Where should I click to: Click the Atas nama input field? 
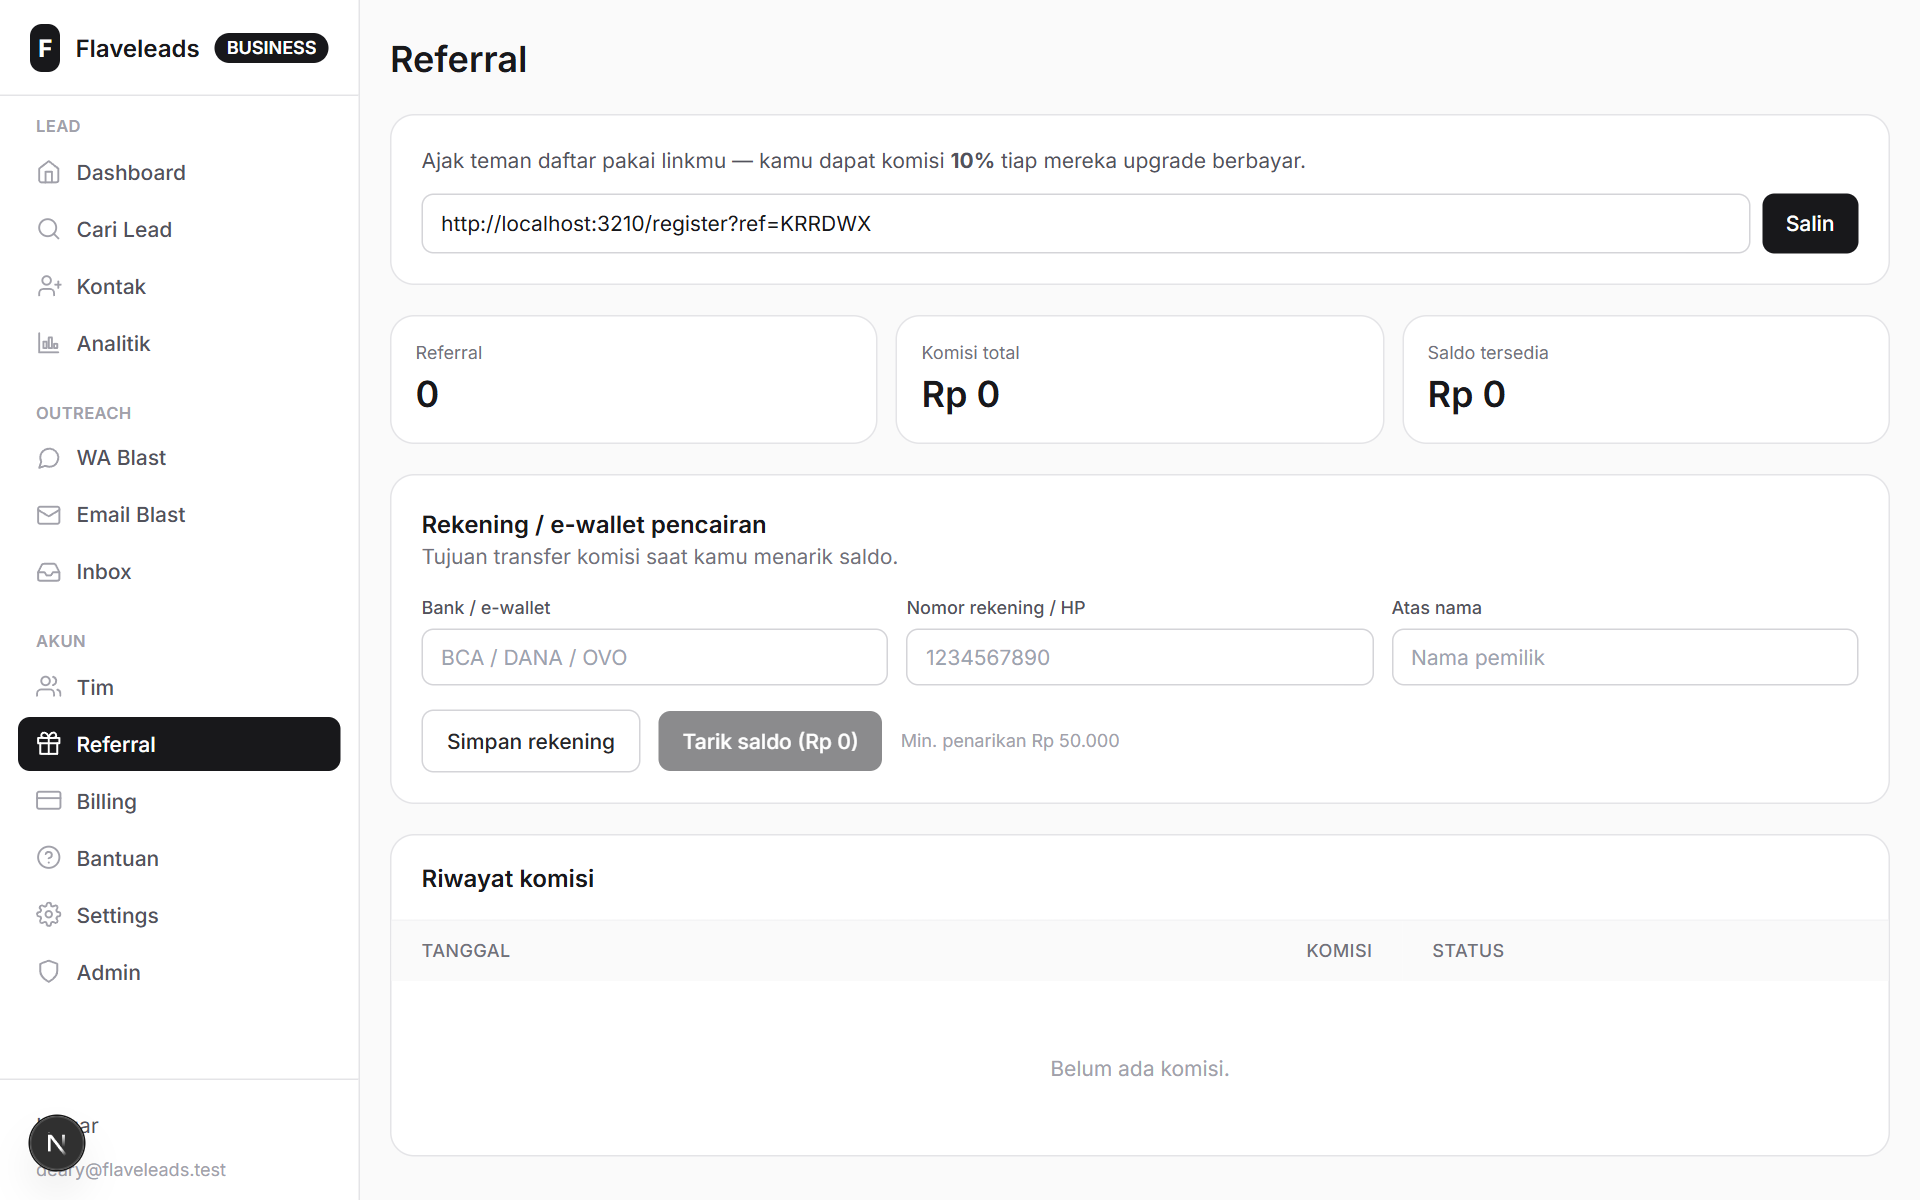coord(1624,657)
